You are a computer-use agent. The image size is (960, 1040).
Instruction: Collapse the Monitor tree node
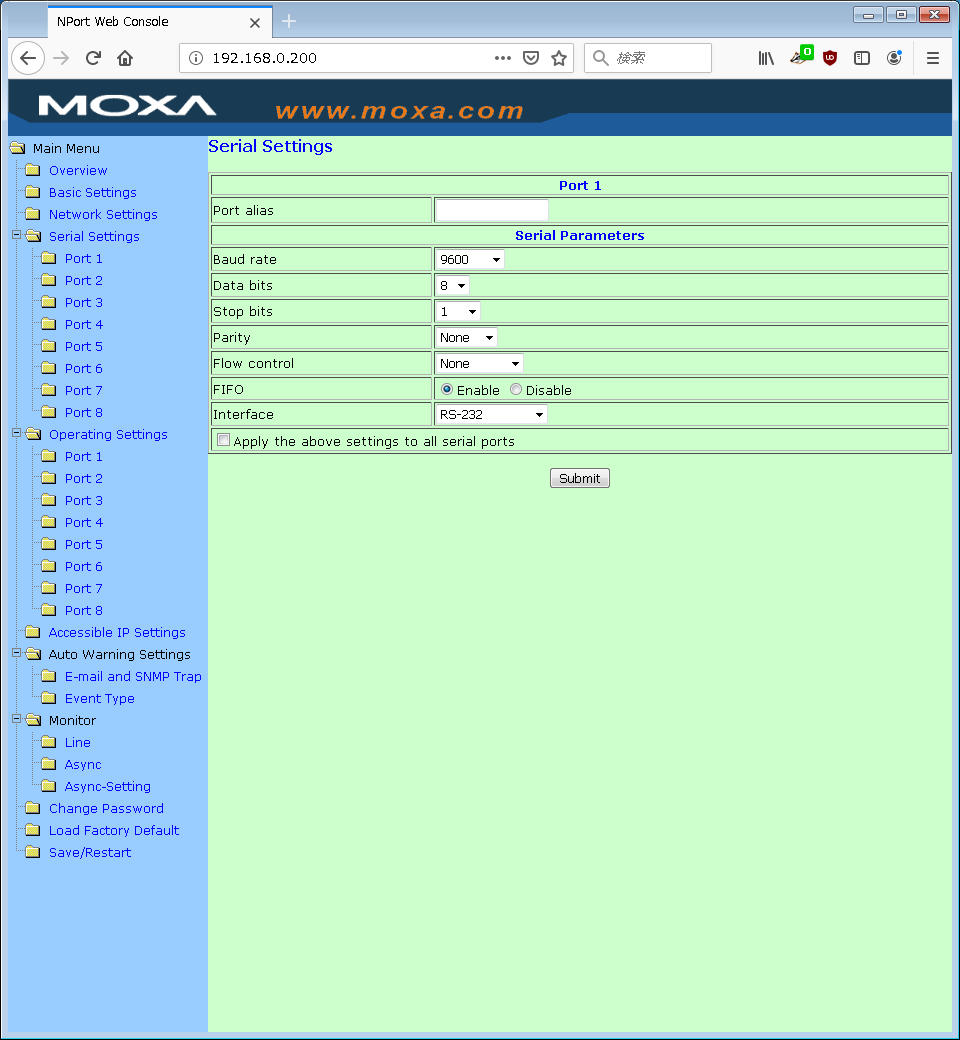tap(17, 718)
